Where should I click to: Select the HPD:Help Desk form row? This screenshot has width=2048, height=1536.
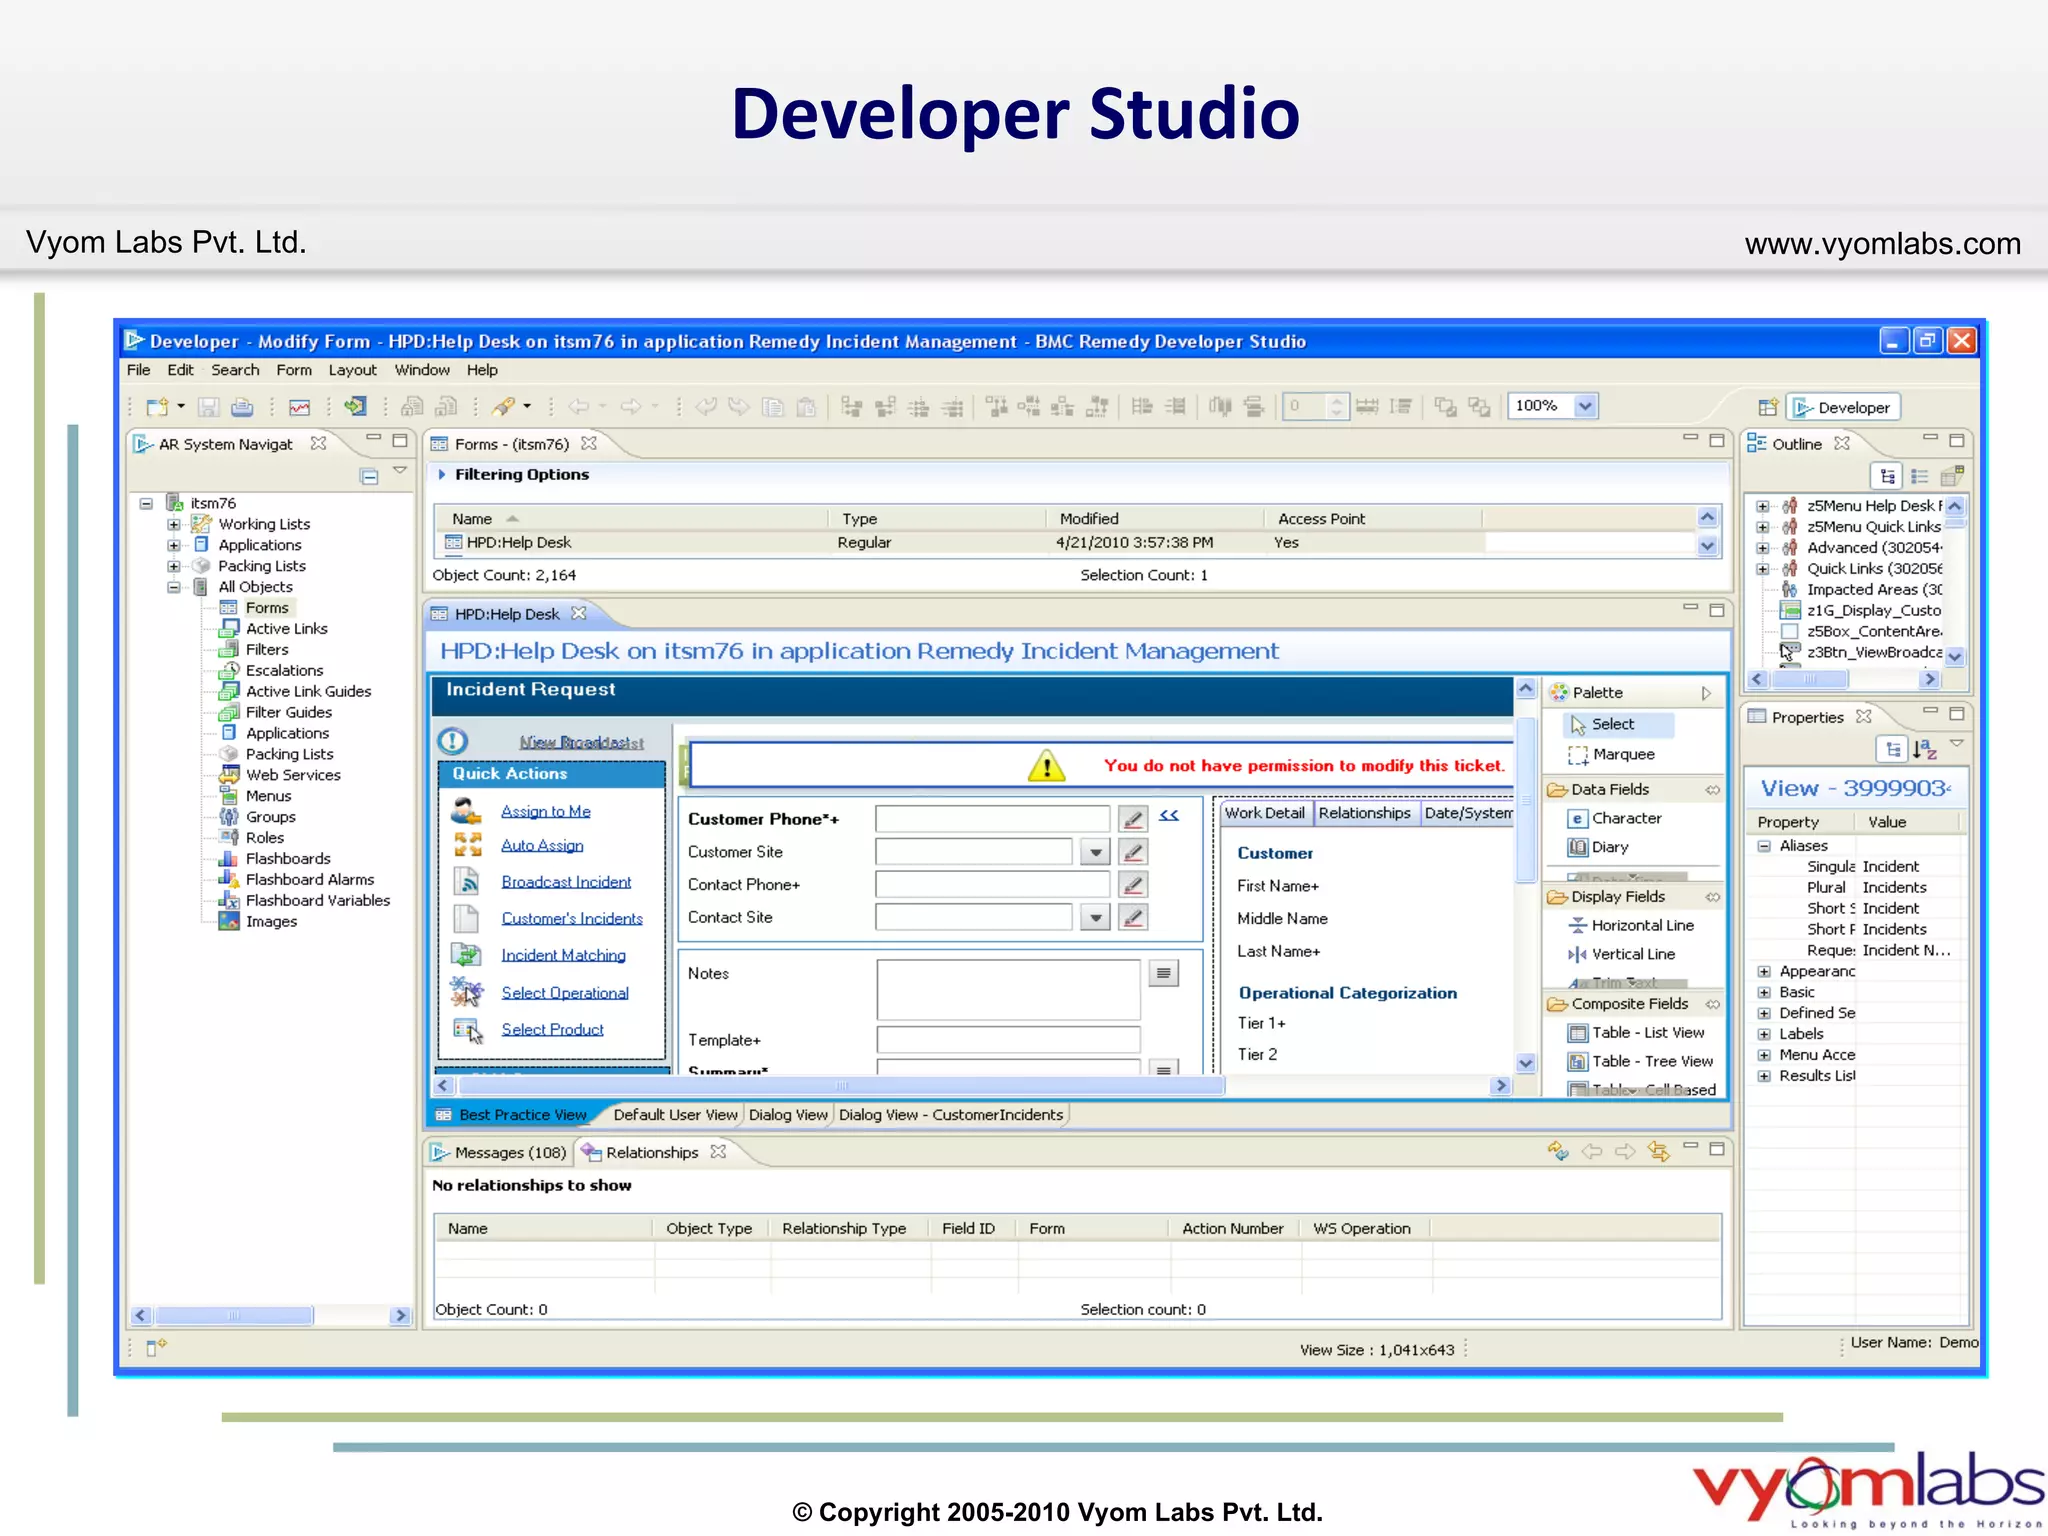pyautogui.click(x=960, y=542)
